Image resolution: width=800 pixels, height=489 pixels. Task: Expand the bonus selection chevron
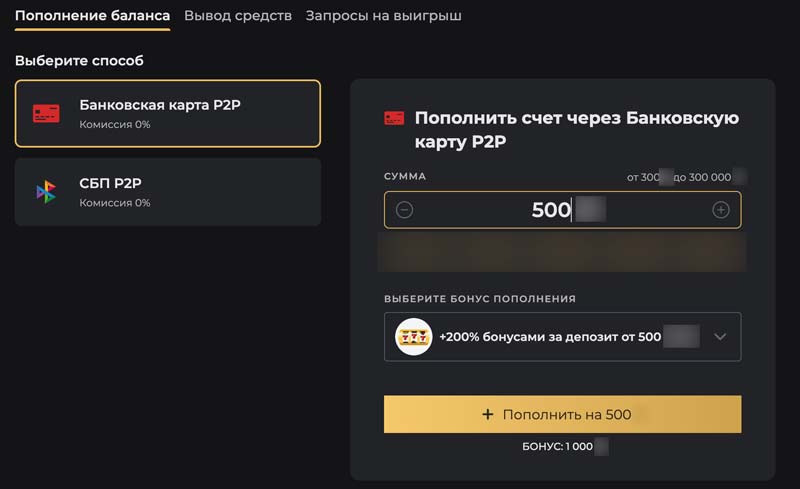720,337
